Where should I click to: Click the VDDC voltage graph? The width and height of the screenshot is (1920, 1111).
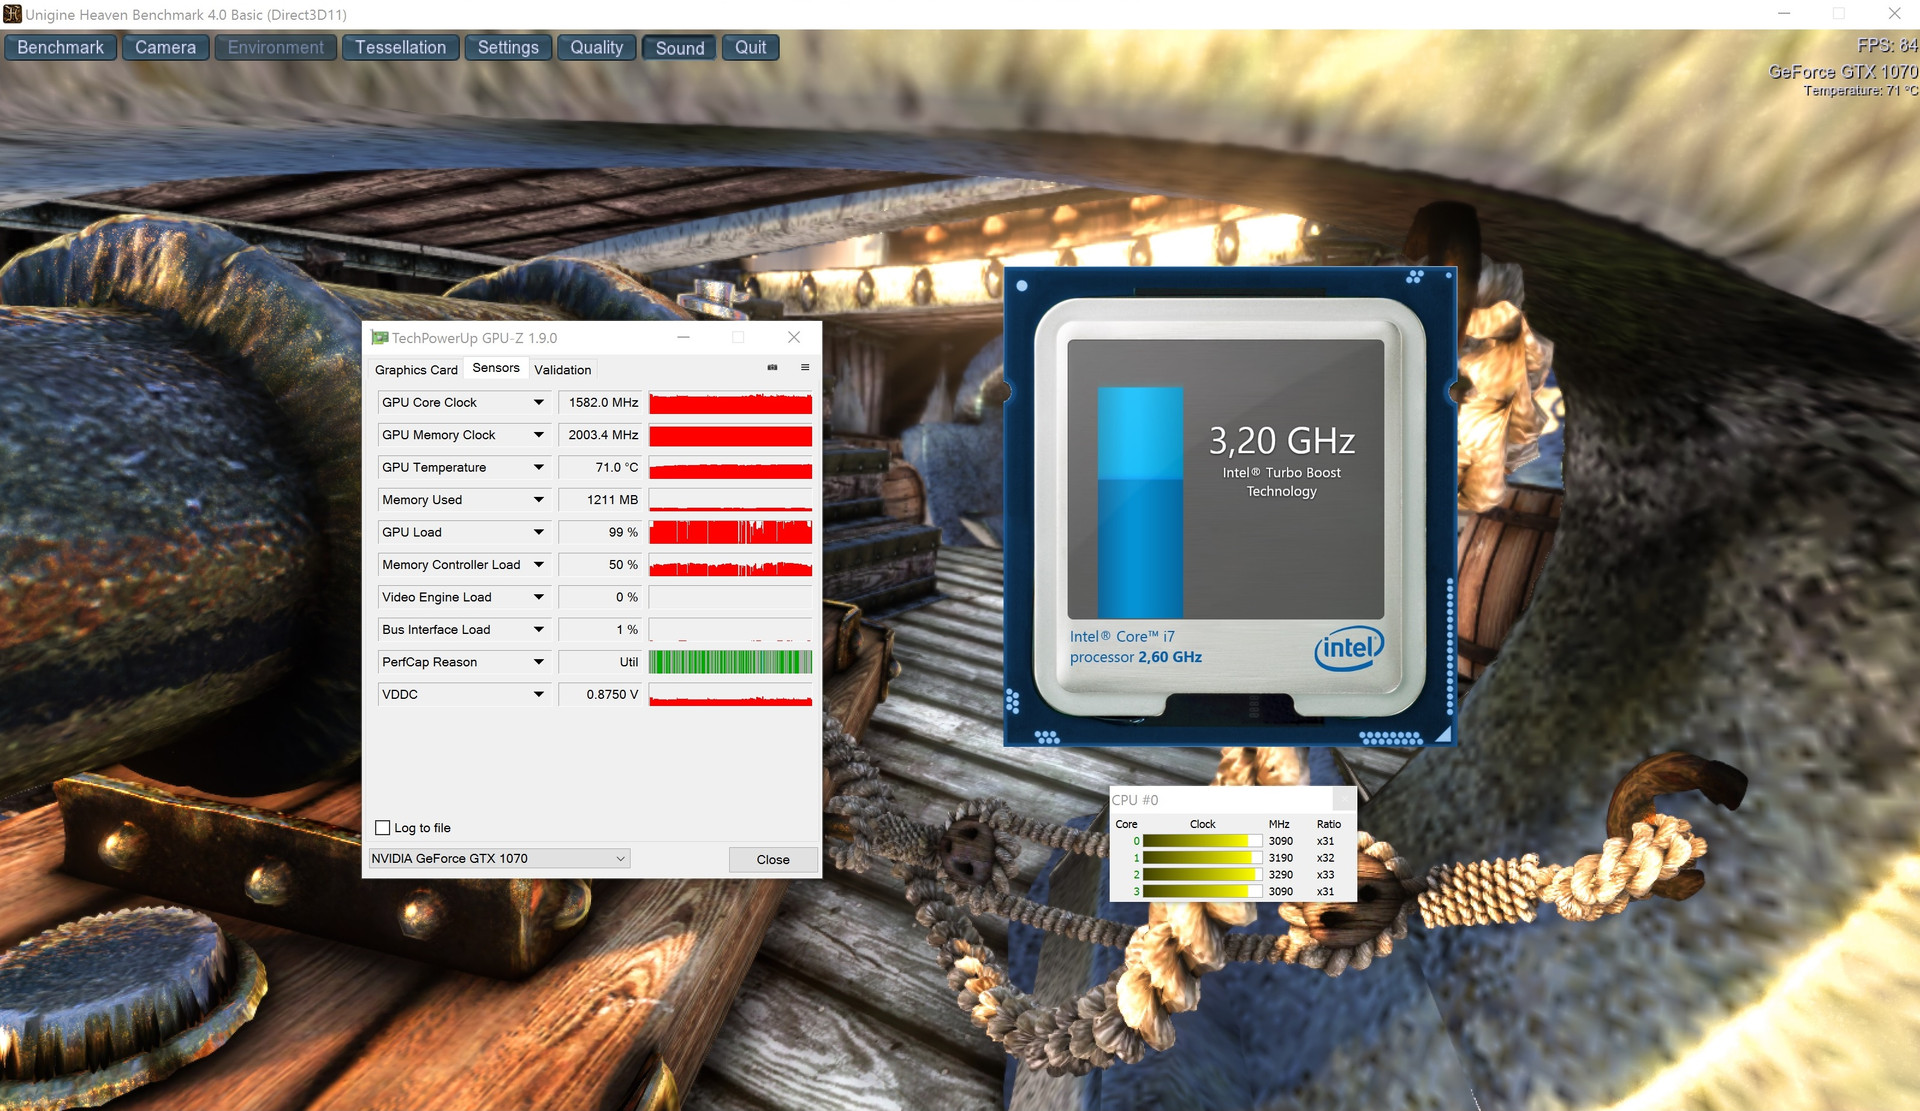click(731, 695)
